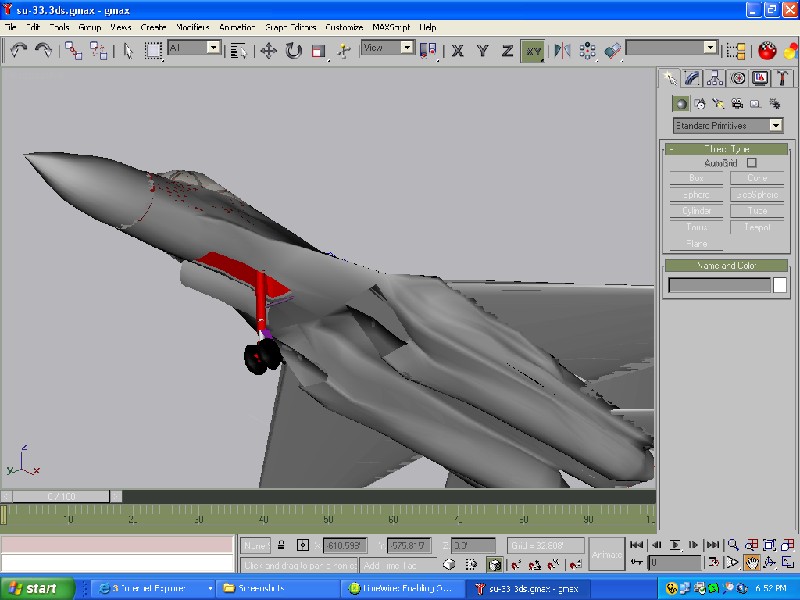
Task: Toggle the selection lock icon
Action: pos(282,545)
